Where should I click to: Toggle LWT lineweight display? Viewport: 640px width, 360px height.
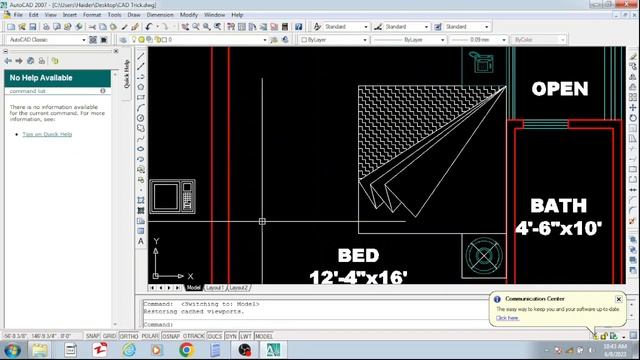click(x=246, y=336)
